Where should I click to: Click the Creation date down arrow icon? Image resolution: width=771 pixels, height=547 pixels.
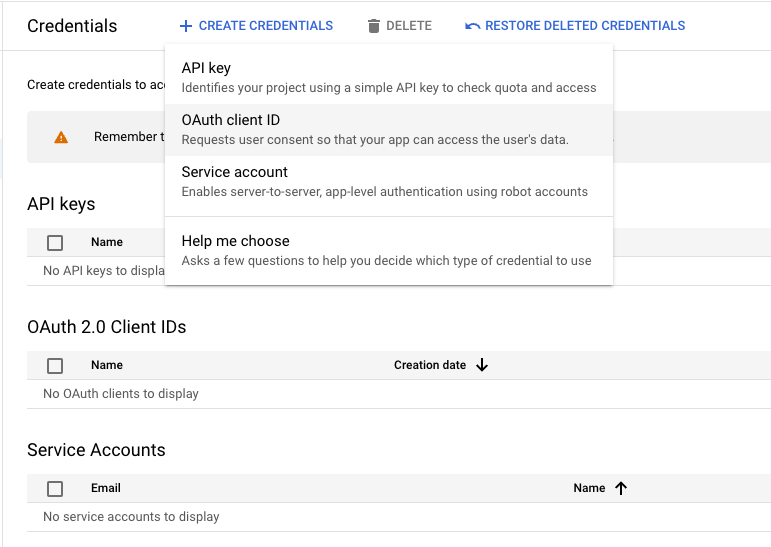[482, 365]
